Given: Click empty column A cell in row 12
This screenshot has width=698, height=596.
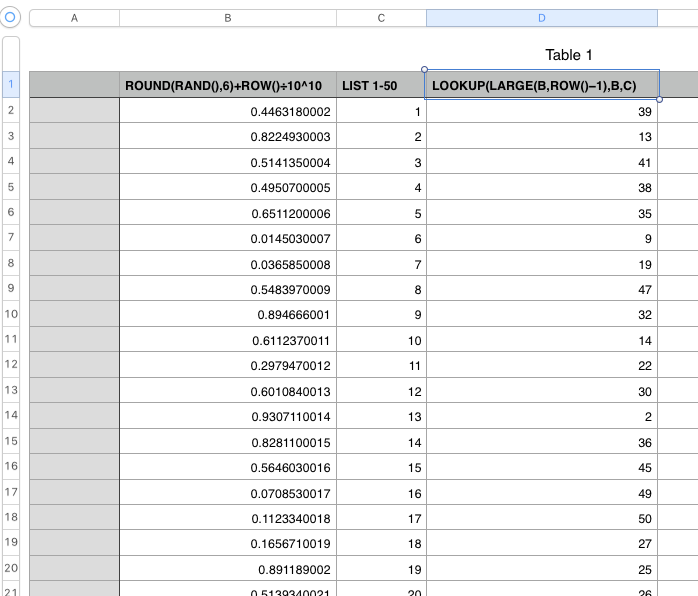Looking at the screenshot, I should click(74, 365).
